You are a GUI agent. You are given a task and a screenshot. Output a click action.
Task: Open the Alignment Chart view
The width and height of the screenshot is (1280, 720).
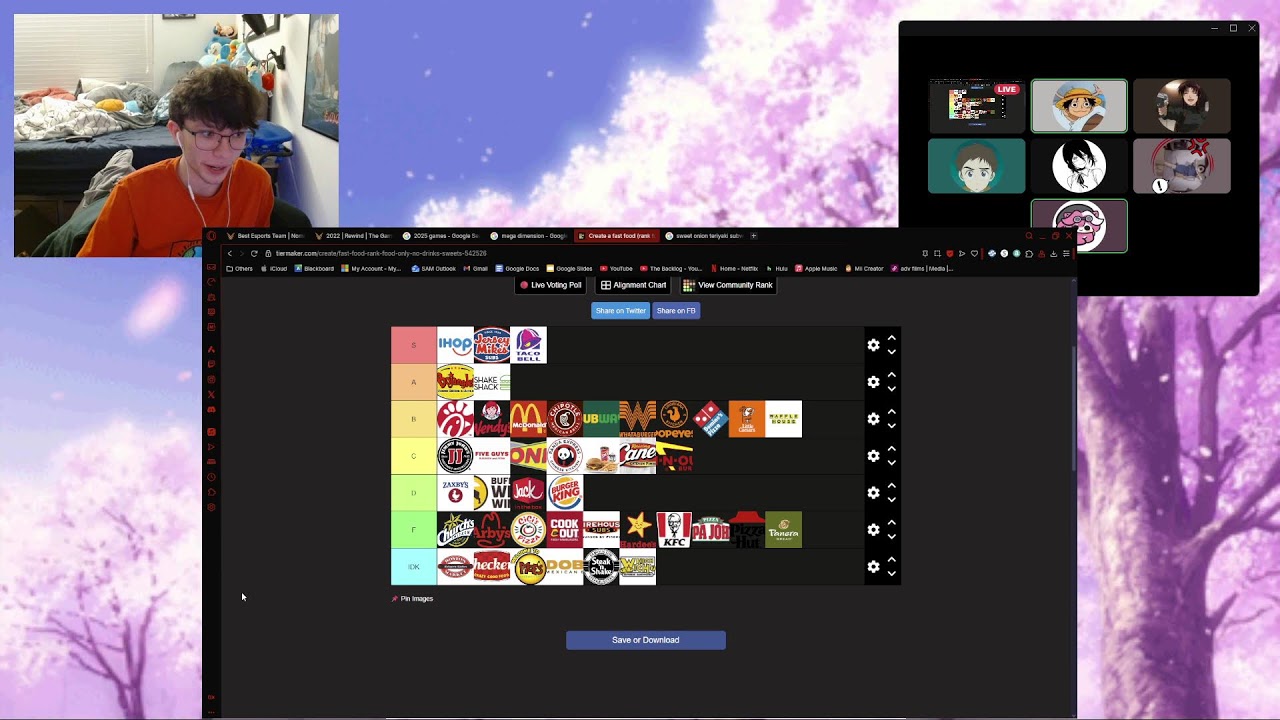pos(634,285)
